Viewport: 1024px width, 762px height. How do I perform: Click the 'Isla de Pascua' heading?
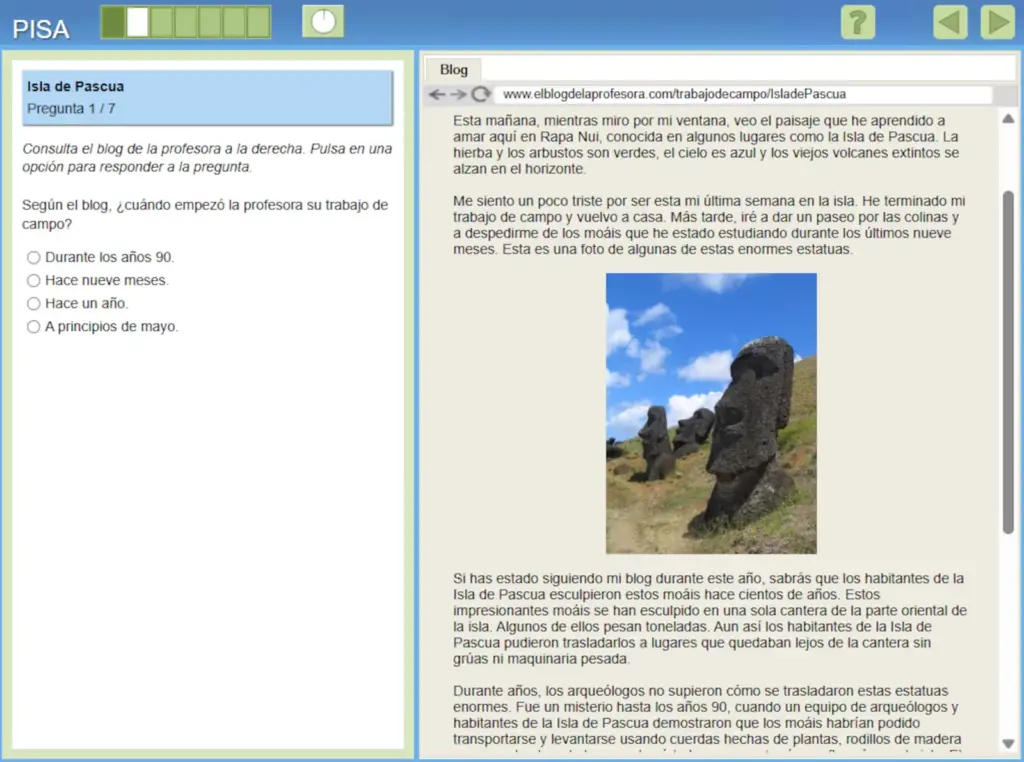click(75, 86)
